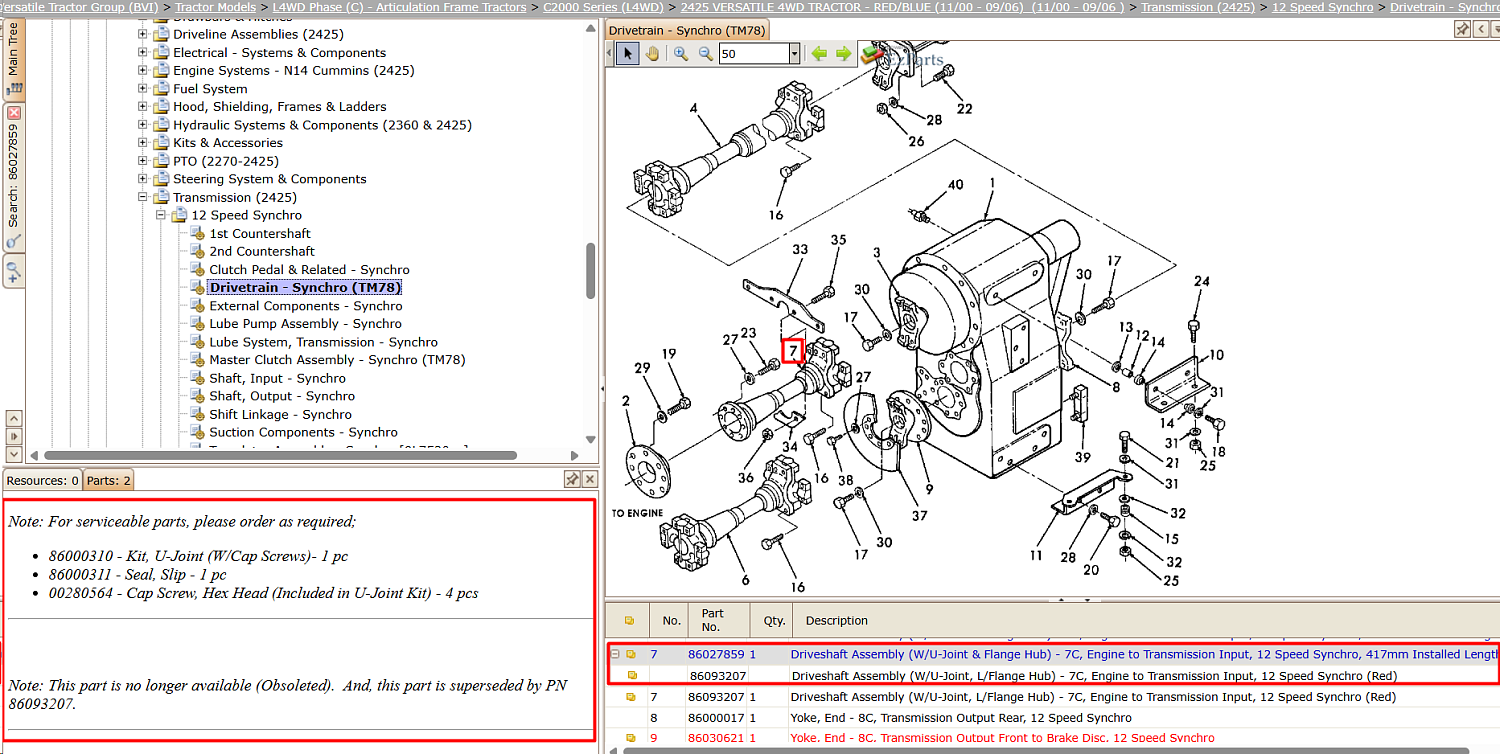Click the Transmission (2425) folder icon
Image resolution: width=1500 pixels, height=754 pixels.
(161, 197)
